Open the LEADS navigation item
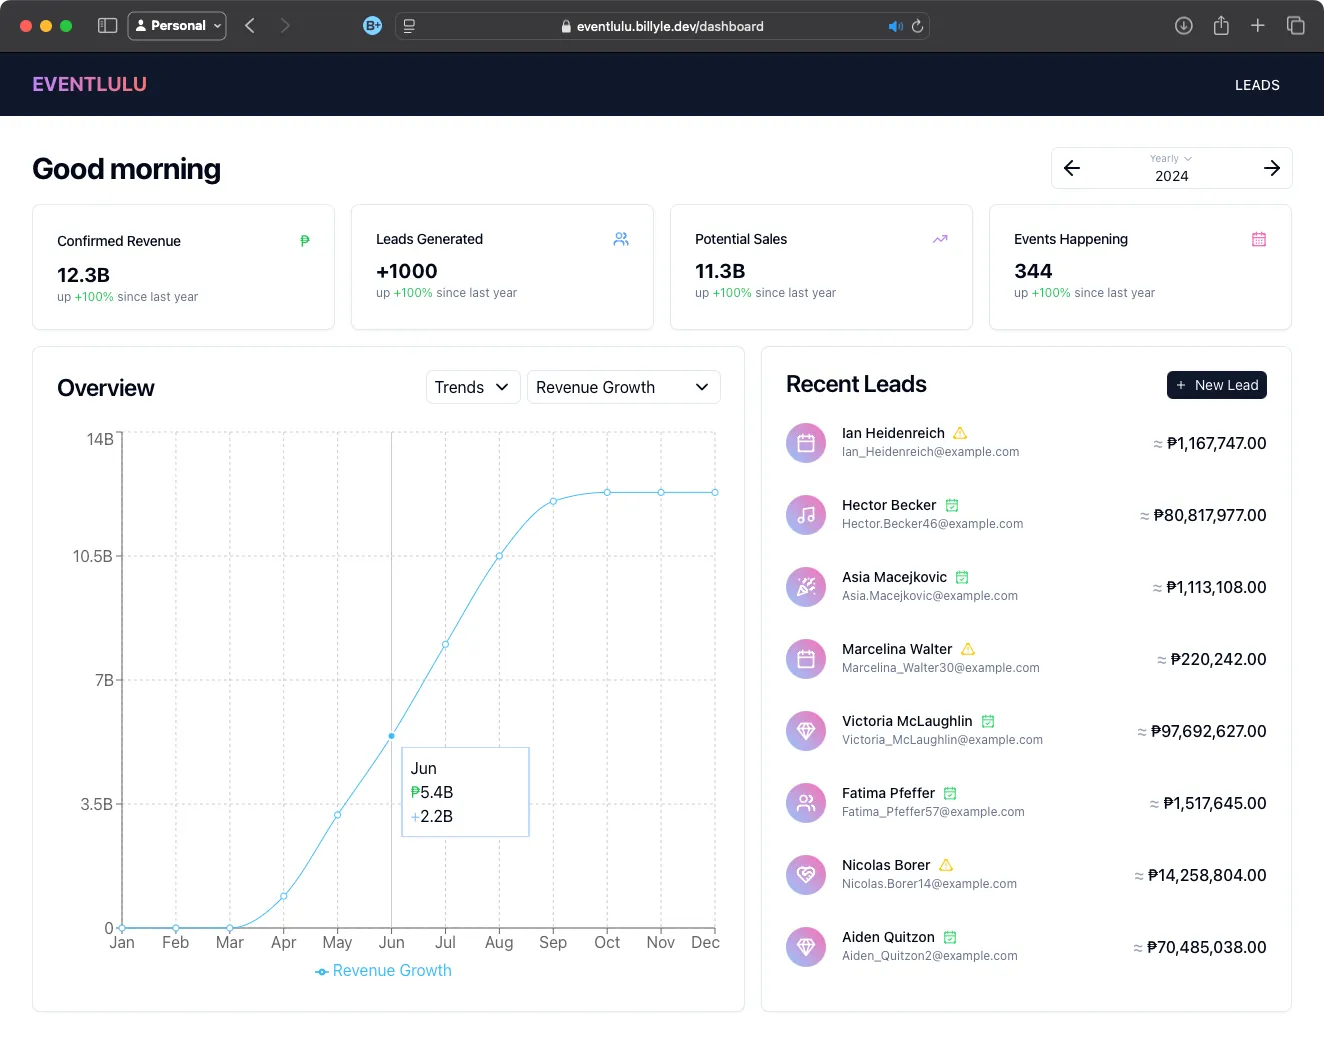1324x1055 pixels. pos(1257,85)
